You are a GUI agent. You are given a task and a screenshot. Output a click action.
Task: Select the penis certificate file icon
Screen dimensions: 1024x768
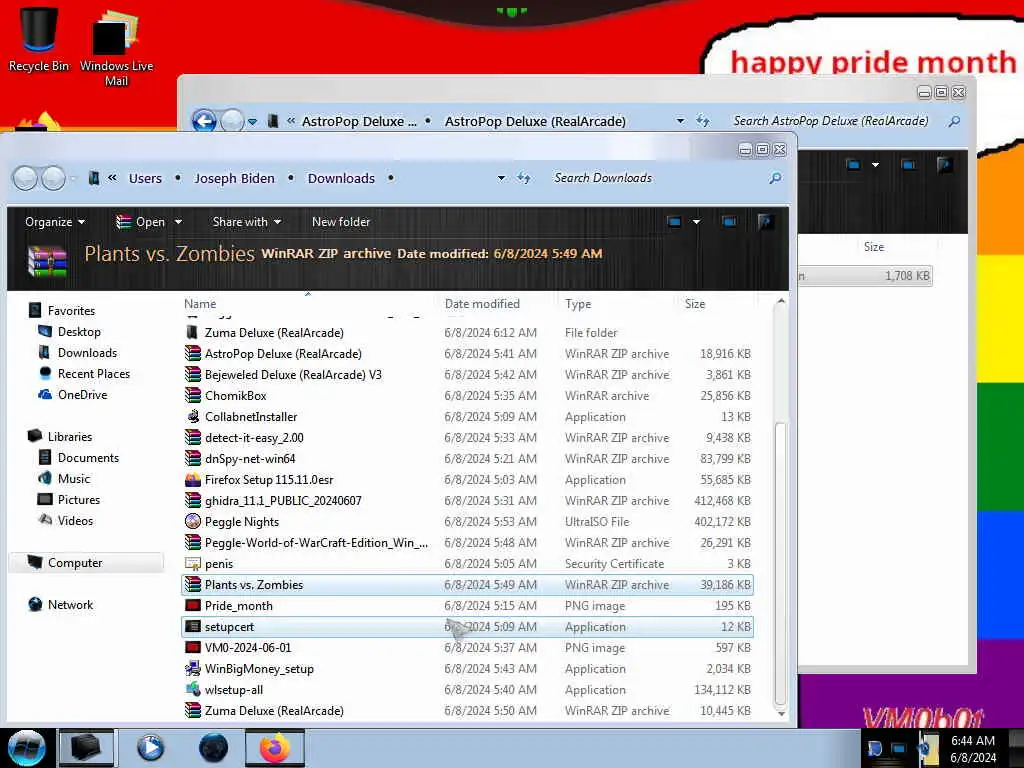193,564
